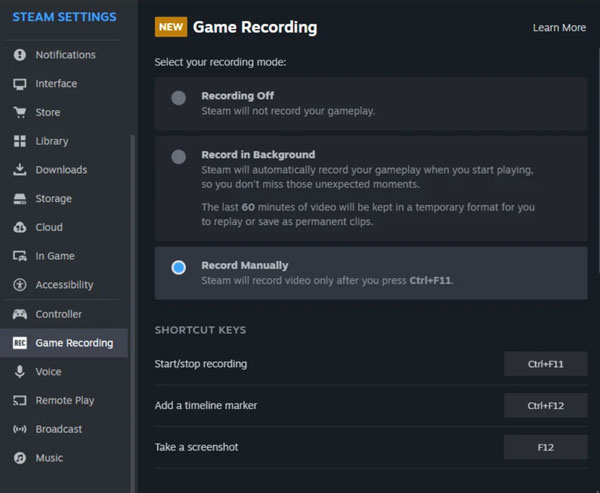This screenshot has height=493, width=600.
Task: Switch to Cloud settings
Action: pos(64,227)
